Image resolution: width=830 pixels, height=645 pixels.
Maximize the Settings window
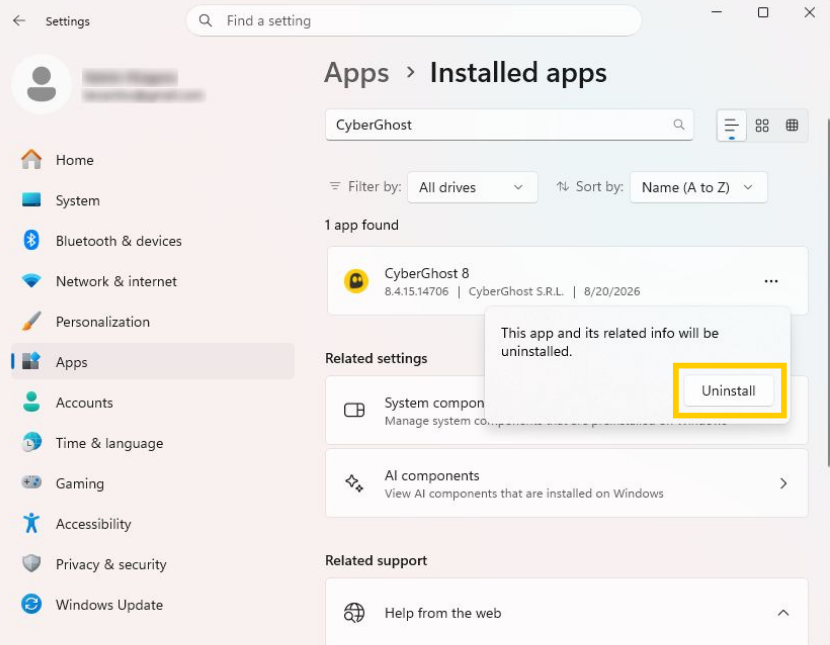(x=763, y=13)
